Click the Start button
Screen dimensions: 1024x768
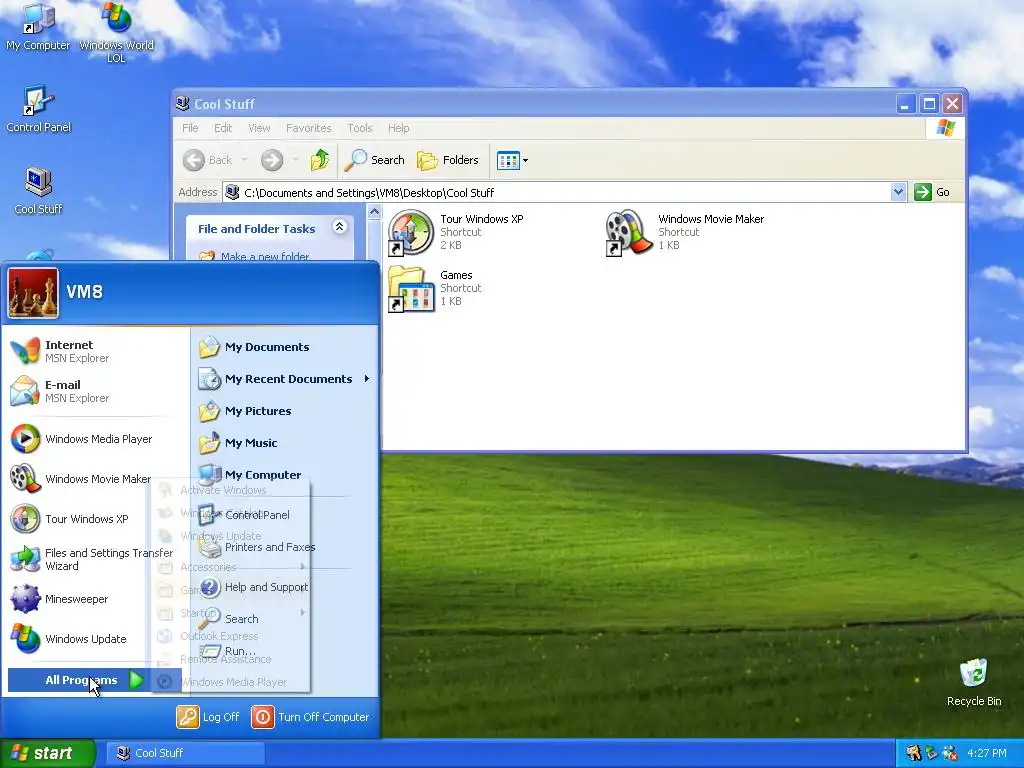[47, 753]
